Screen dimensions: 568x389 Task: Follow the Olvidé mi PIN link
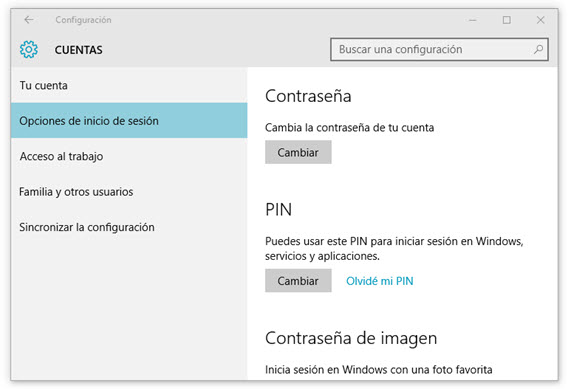coord(380,281)
